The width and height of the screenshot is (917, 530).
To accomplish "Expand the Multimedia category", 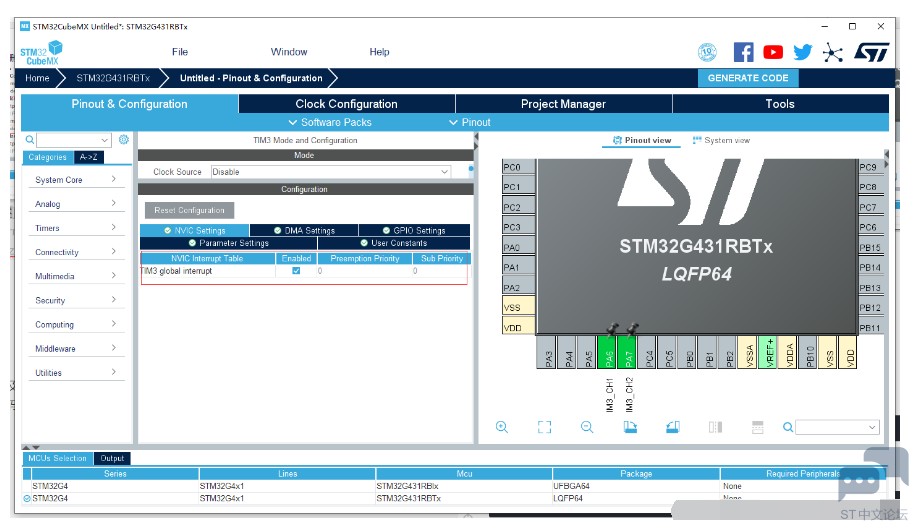I will pos(75,276).
